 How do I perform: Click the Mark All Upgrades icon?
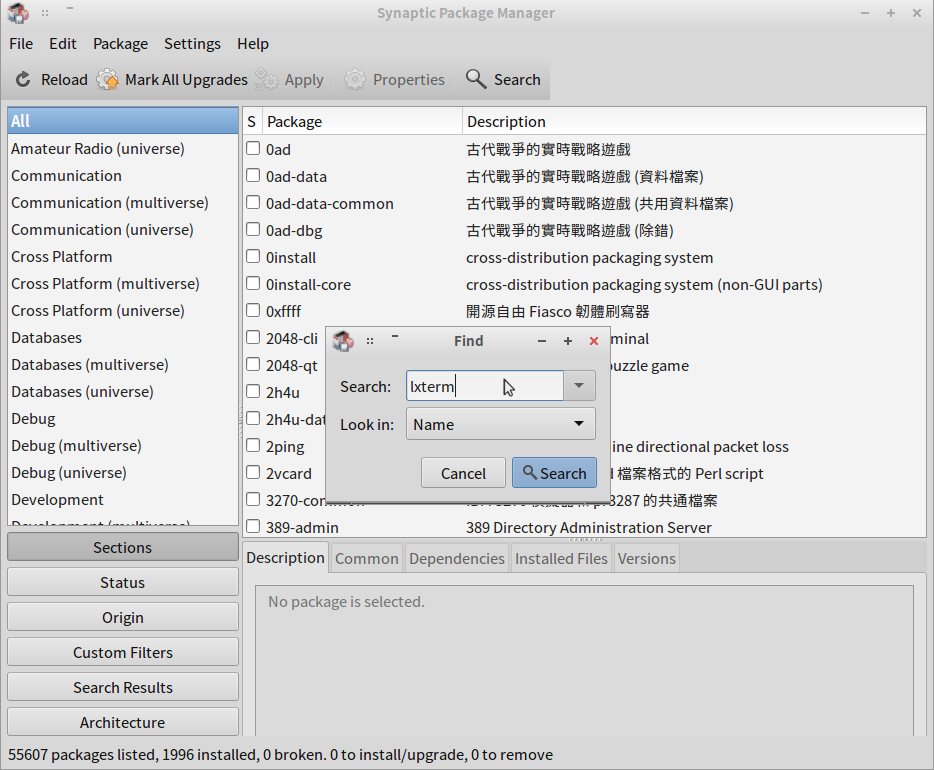[108, 79]
